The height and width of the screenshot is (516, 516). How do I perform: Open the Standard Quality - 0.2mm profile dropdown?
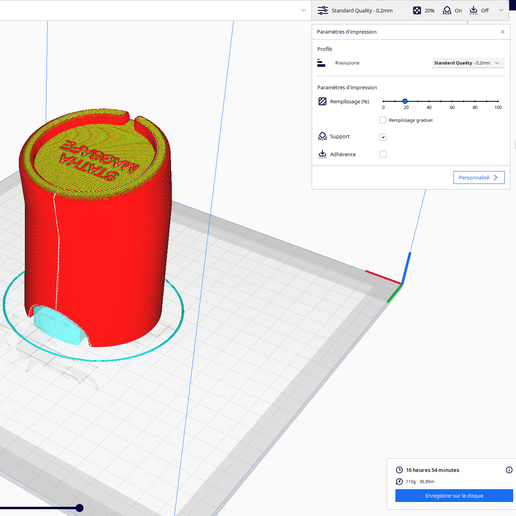pyautogui.click(x=468, y=63)
